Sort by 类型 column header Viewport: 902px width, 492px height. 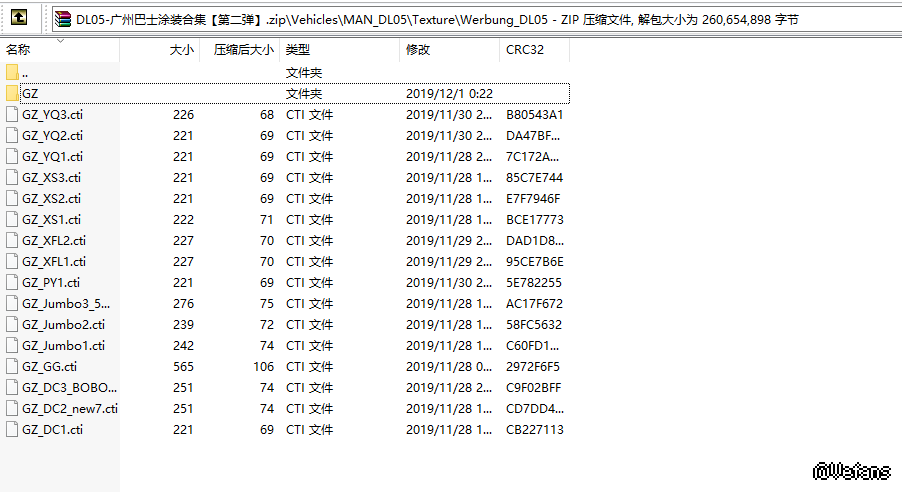click(339, 49)
